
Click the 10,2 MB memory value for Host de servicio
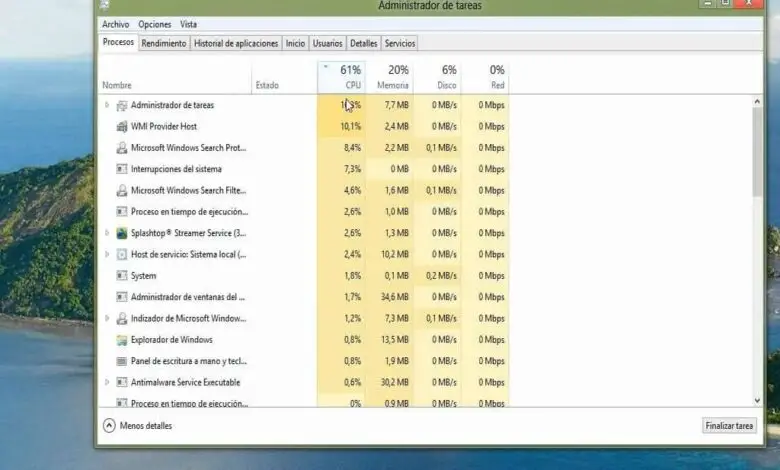[x=396, y=254]
